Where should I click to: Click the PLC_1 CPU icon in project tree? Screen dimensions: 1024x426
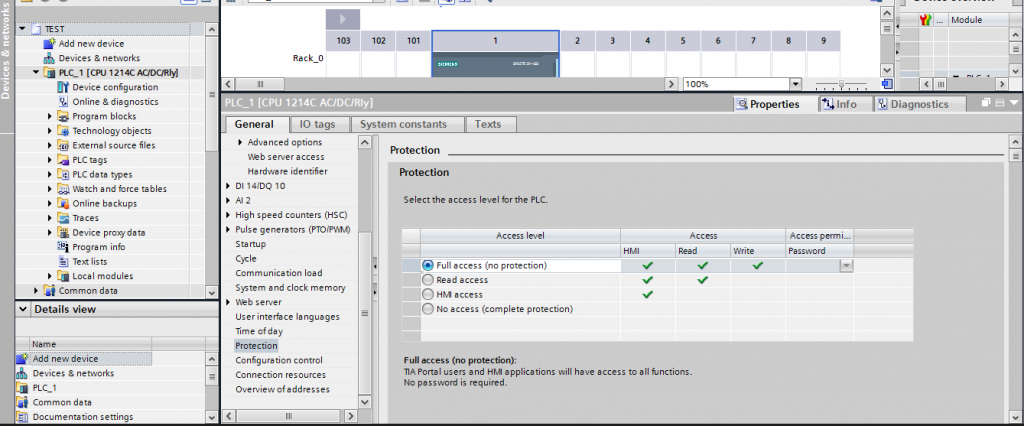click(49, 73)
